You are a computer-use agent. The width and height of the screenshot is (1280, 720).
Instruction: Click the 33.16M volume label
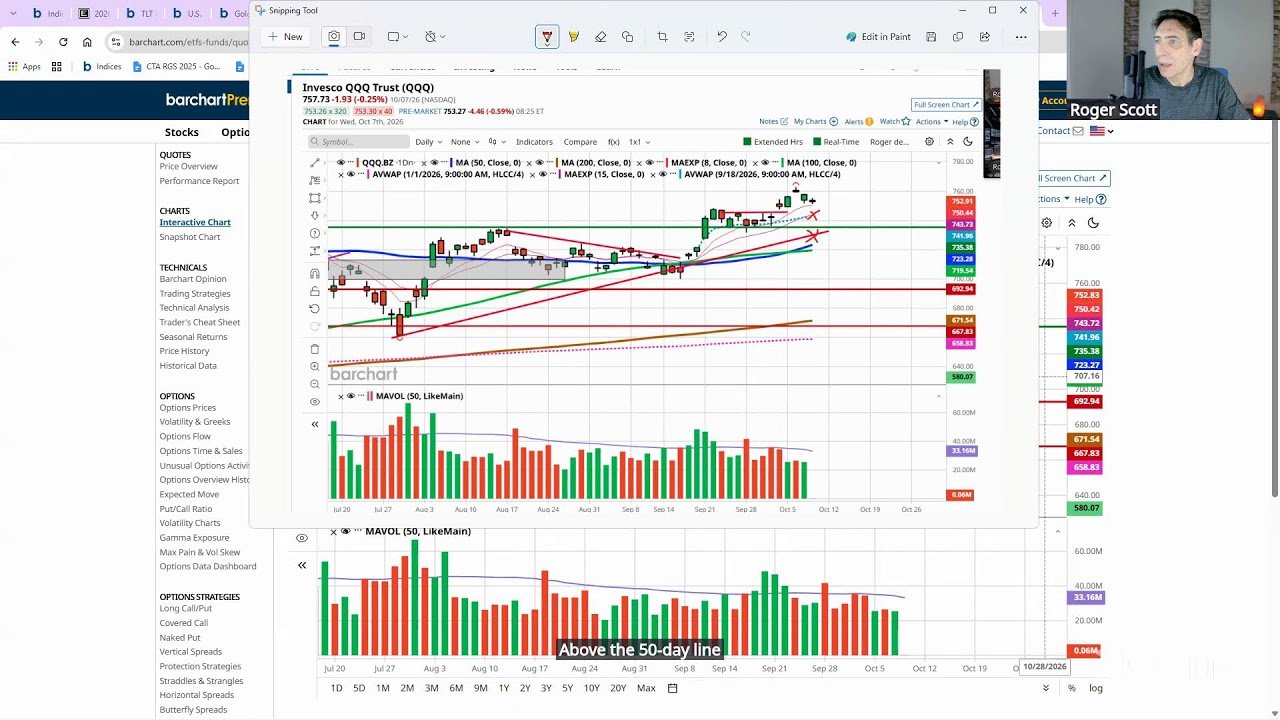1087,597
